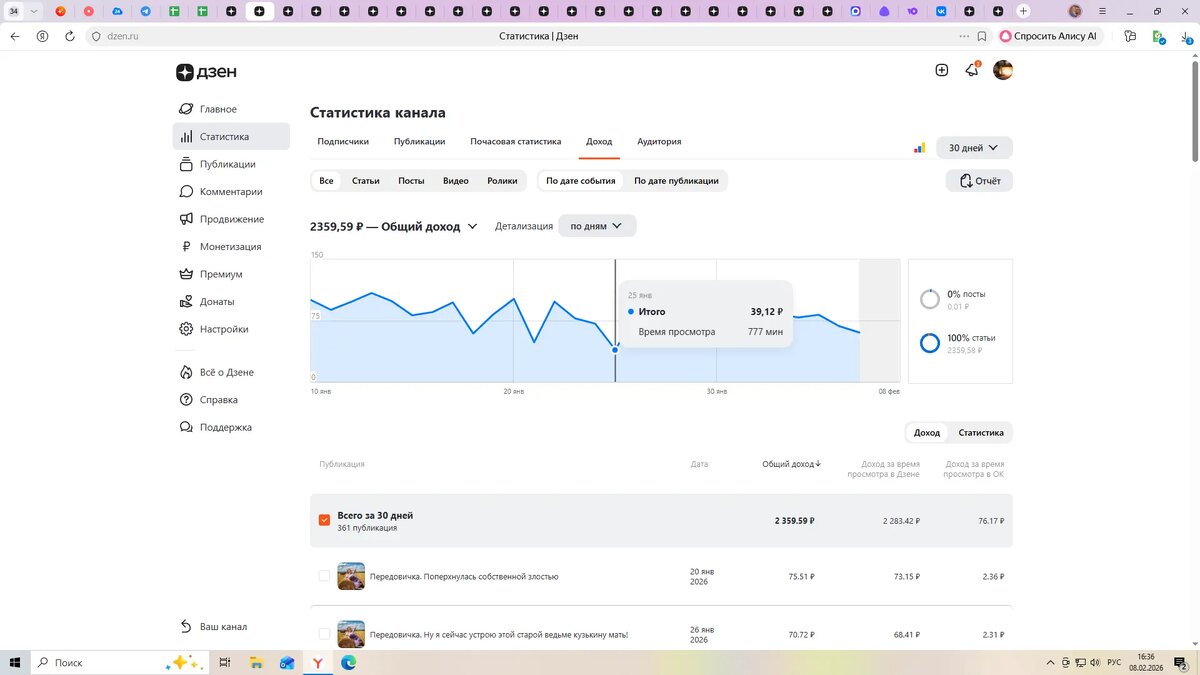The image size is (1200, 675).
Task: Check the кузькину мать publication row
Action: [x=324, y=634]
